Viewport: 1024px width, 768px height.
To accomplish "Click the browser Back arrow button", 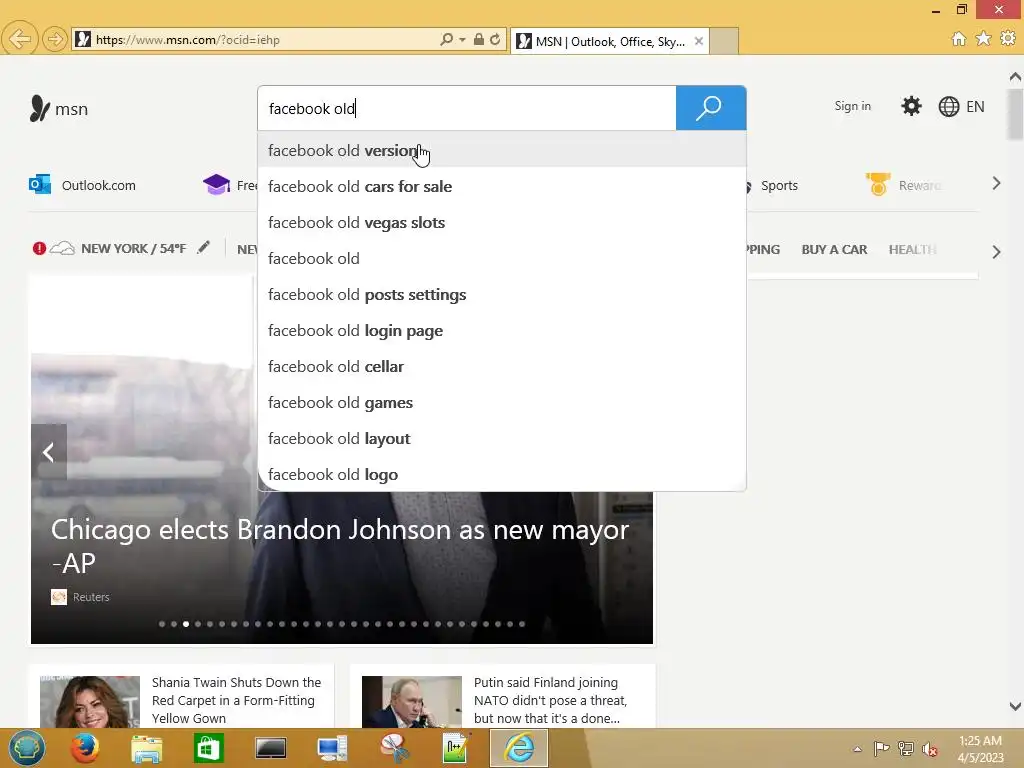I will point(20,39).
